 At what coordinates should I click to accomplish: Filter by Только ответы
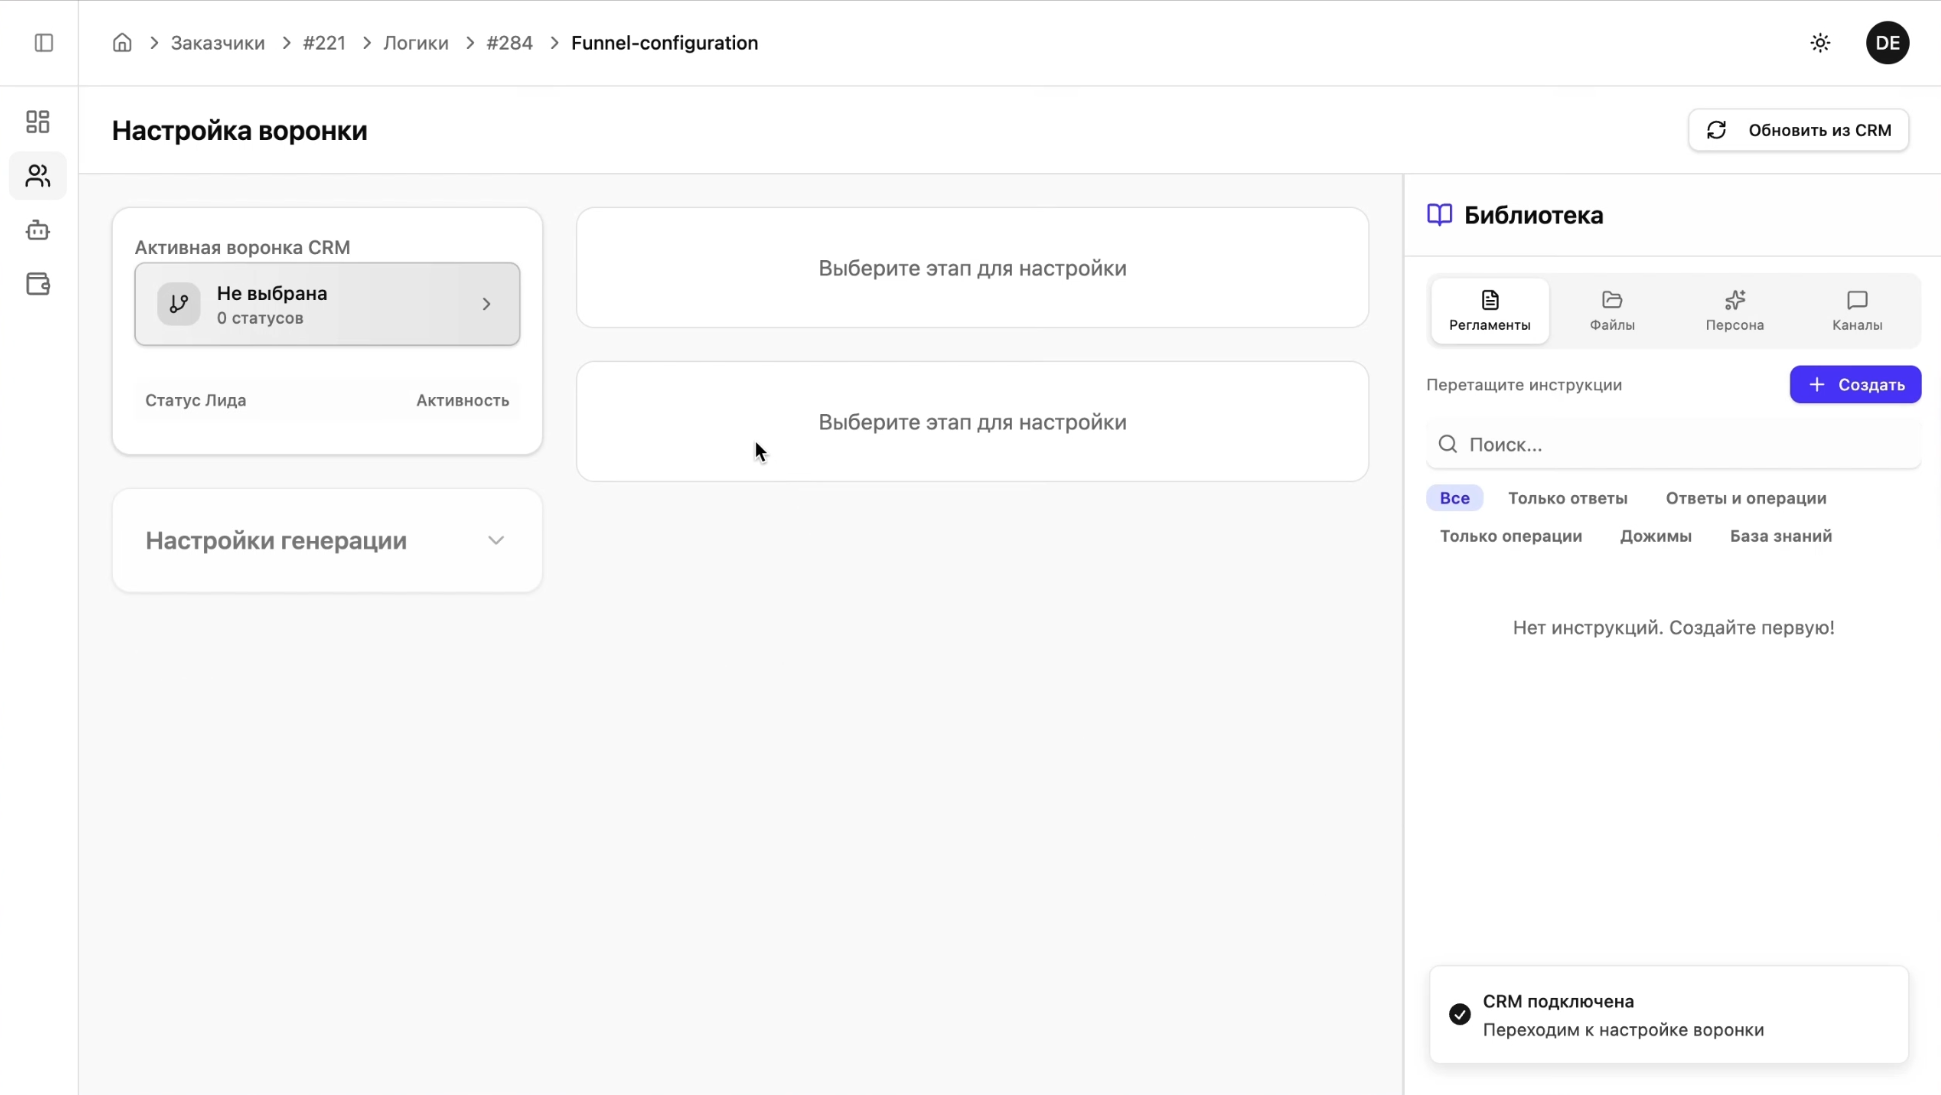click(x=1567, y=498)
